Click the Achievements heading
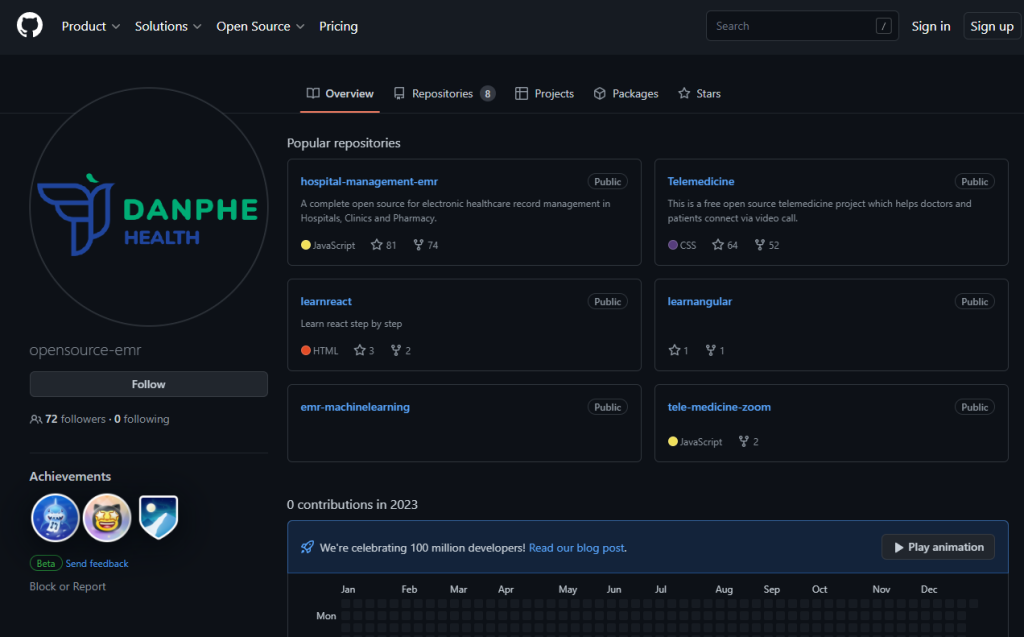 (x=70, y=476)
